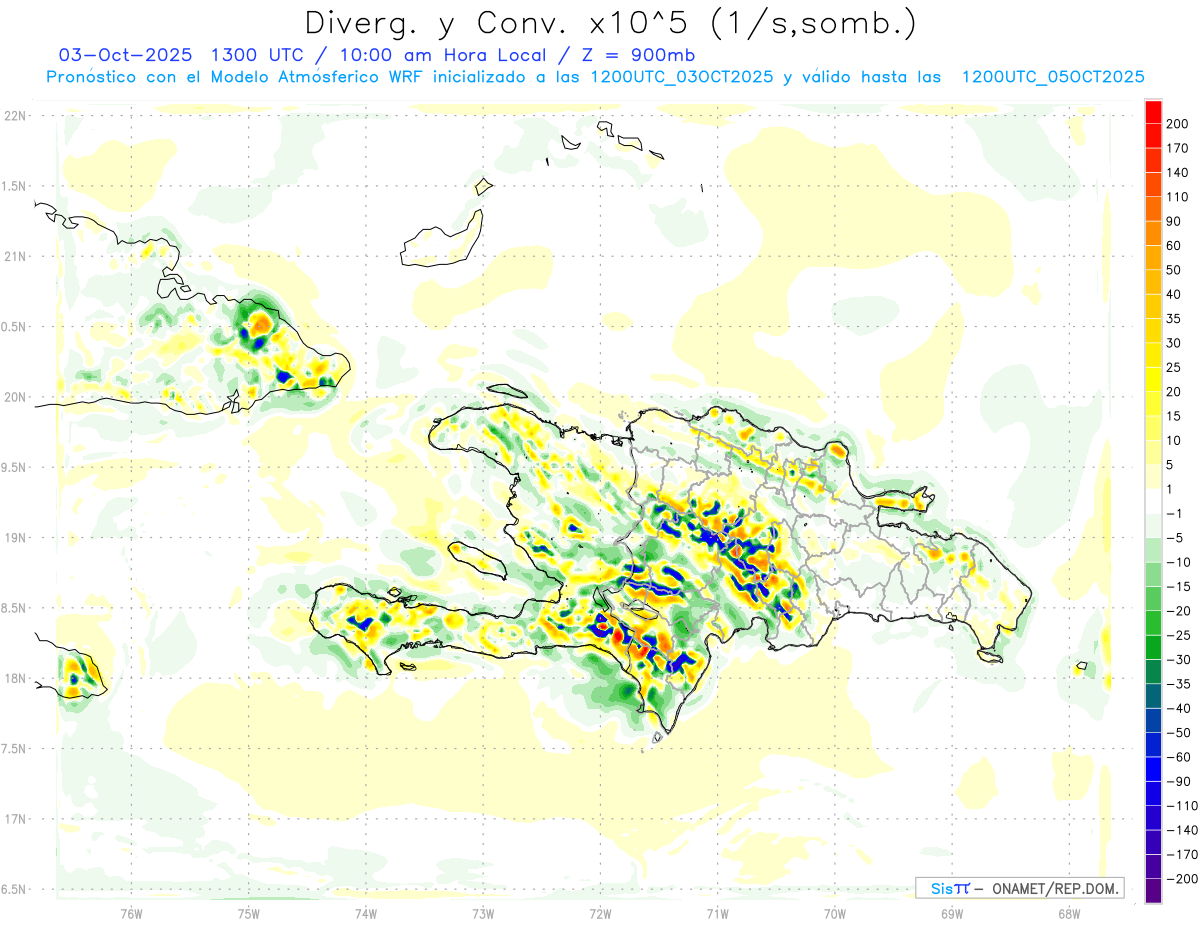Click the "21N" latitude label
The width and height of the screenshot is (1200, 927).
point(14,256)
